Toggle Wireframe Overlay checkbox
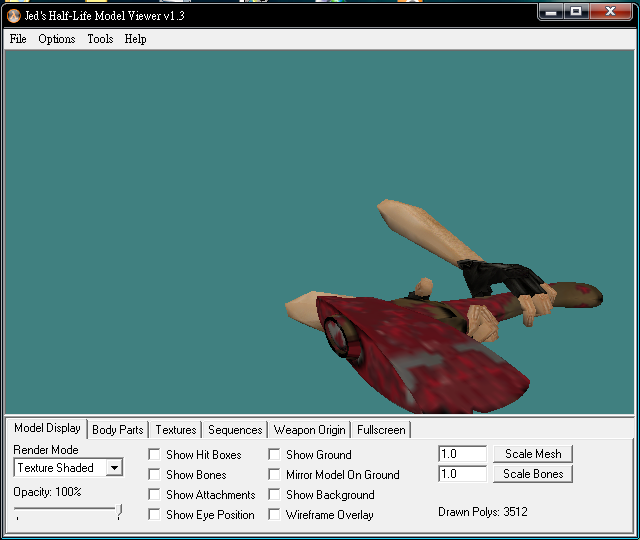This screenshot has height=540, width=640. click(x=274, y=515)
